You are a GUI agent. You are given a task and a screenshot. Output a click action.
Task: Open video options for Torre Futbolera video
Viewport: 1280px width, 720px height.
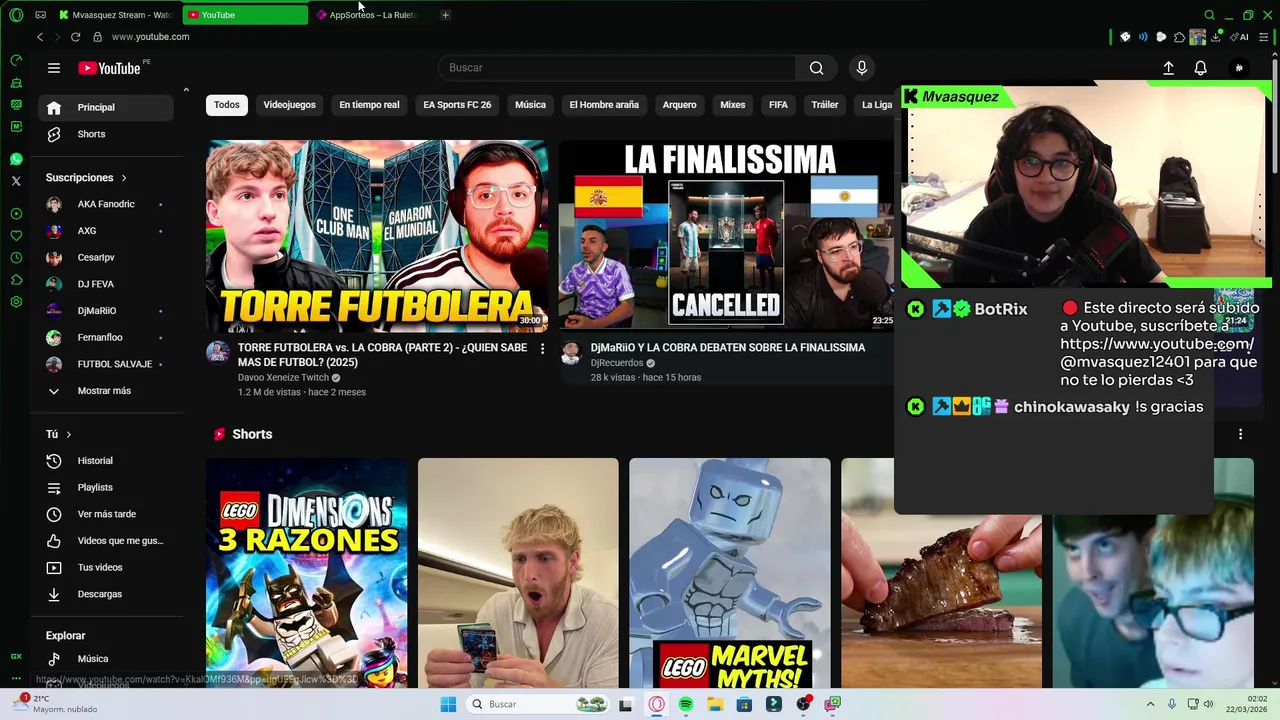542,348
